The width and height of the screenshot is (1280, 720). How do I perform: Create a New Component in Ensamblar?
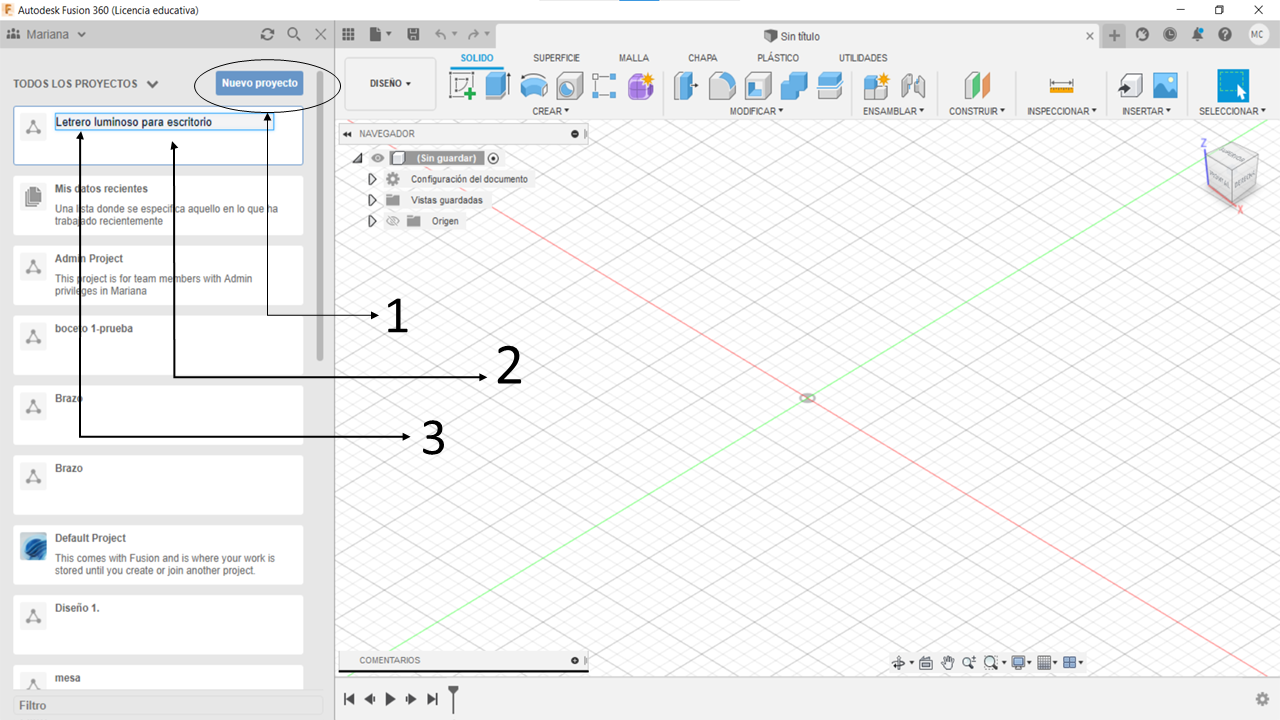pos(876,86)
